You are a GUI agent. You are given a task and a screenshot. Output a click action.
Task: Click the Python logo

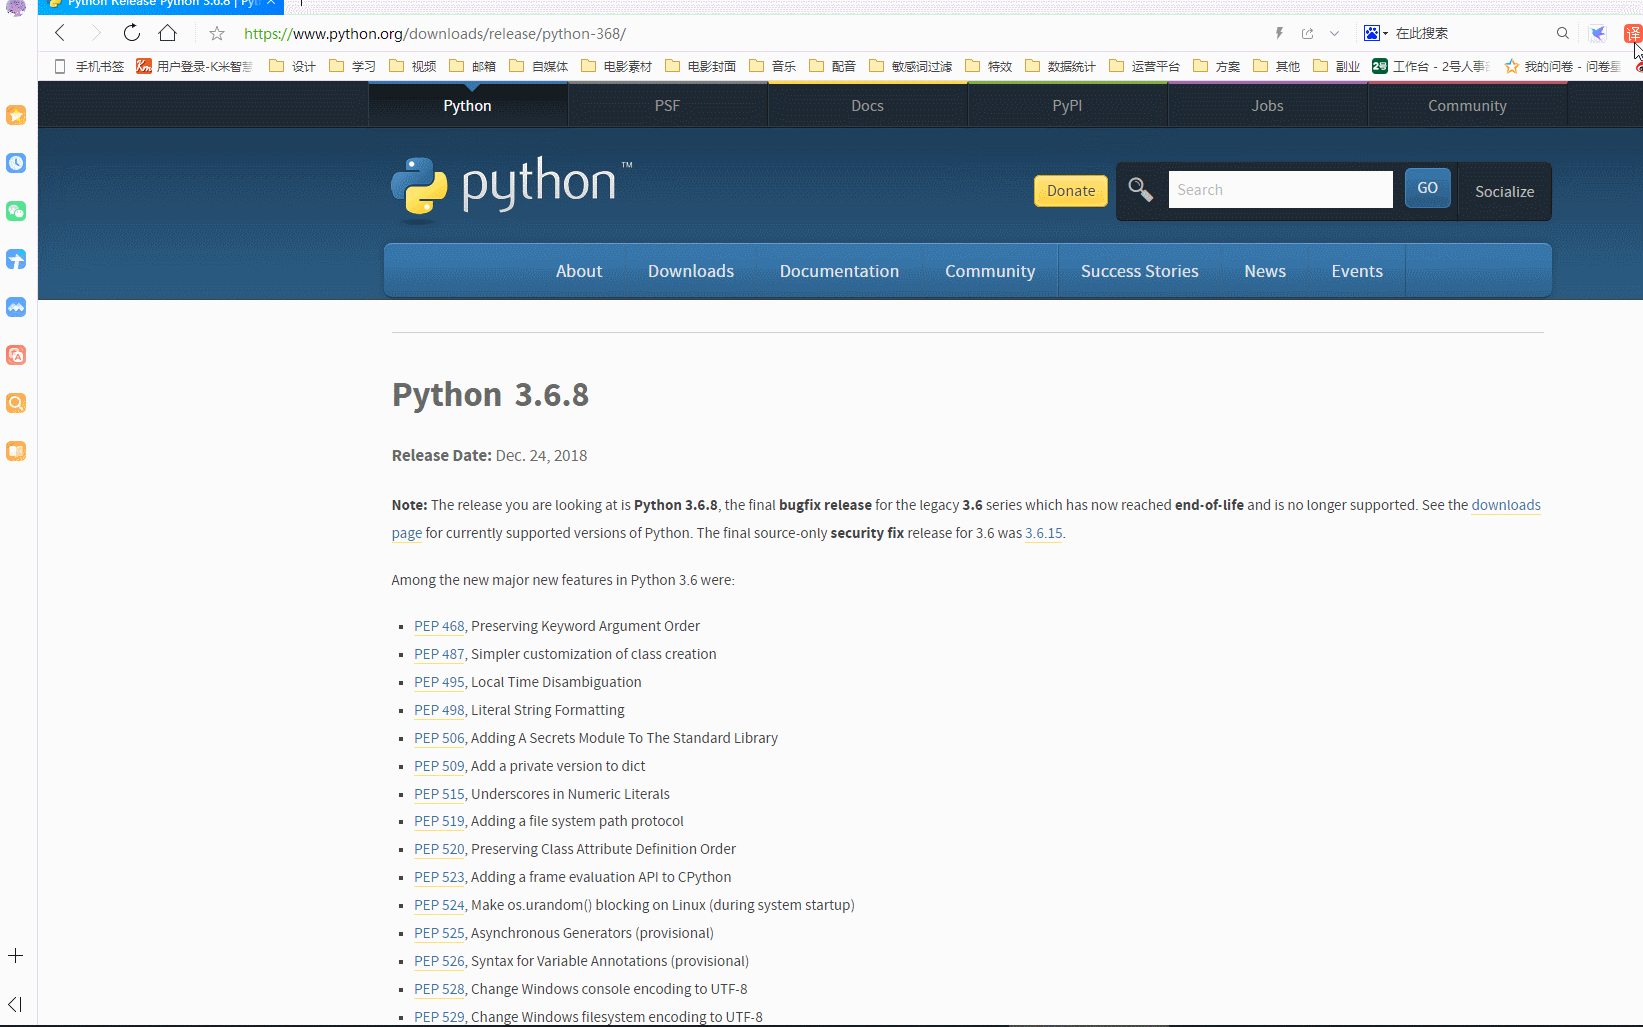tap(511, 187)
